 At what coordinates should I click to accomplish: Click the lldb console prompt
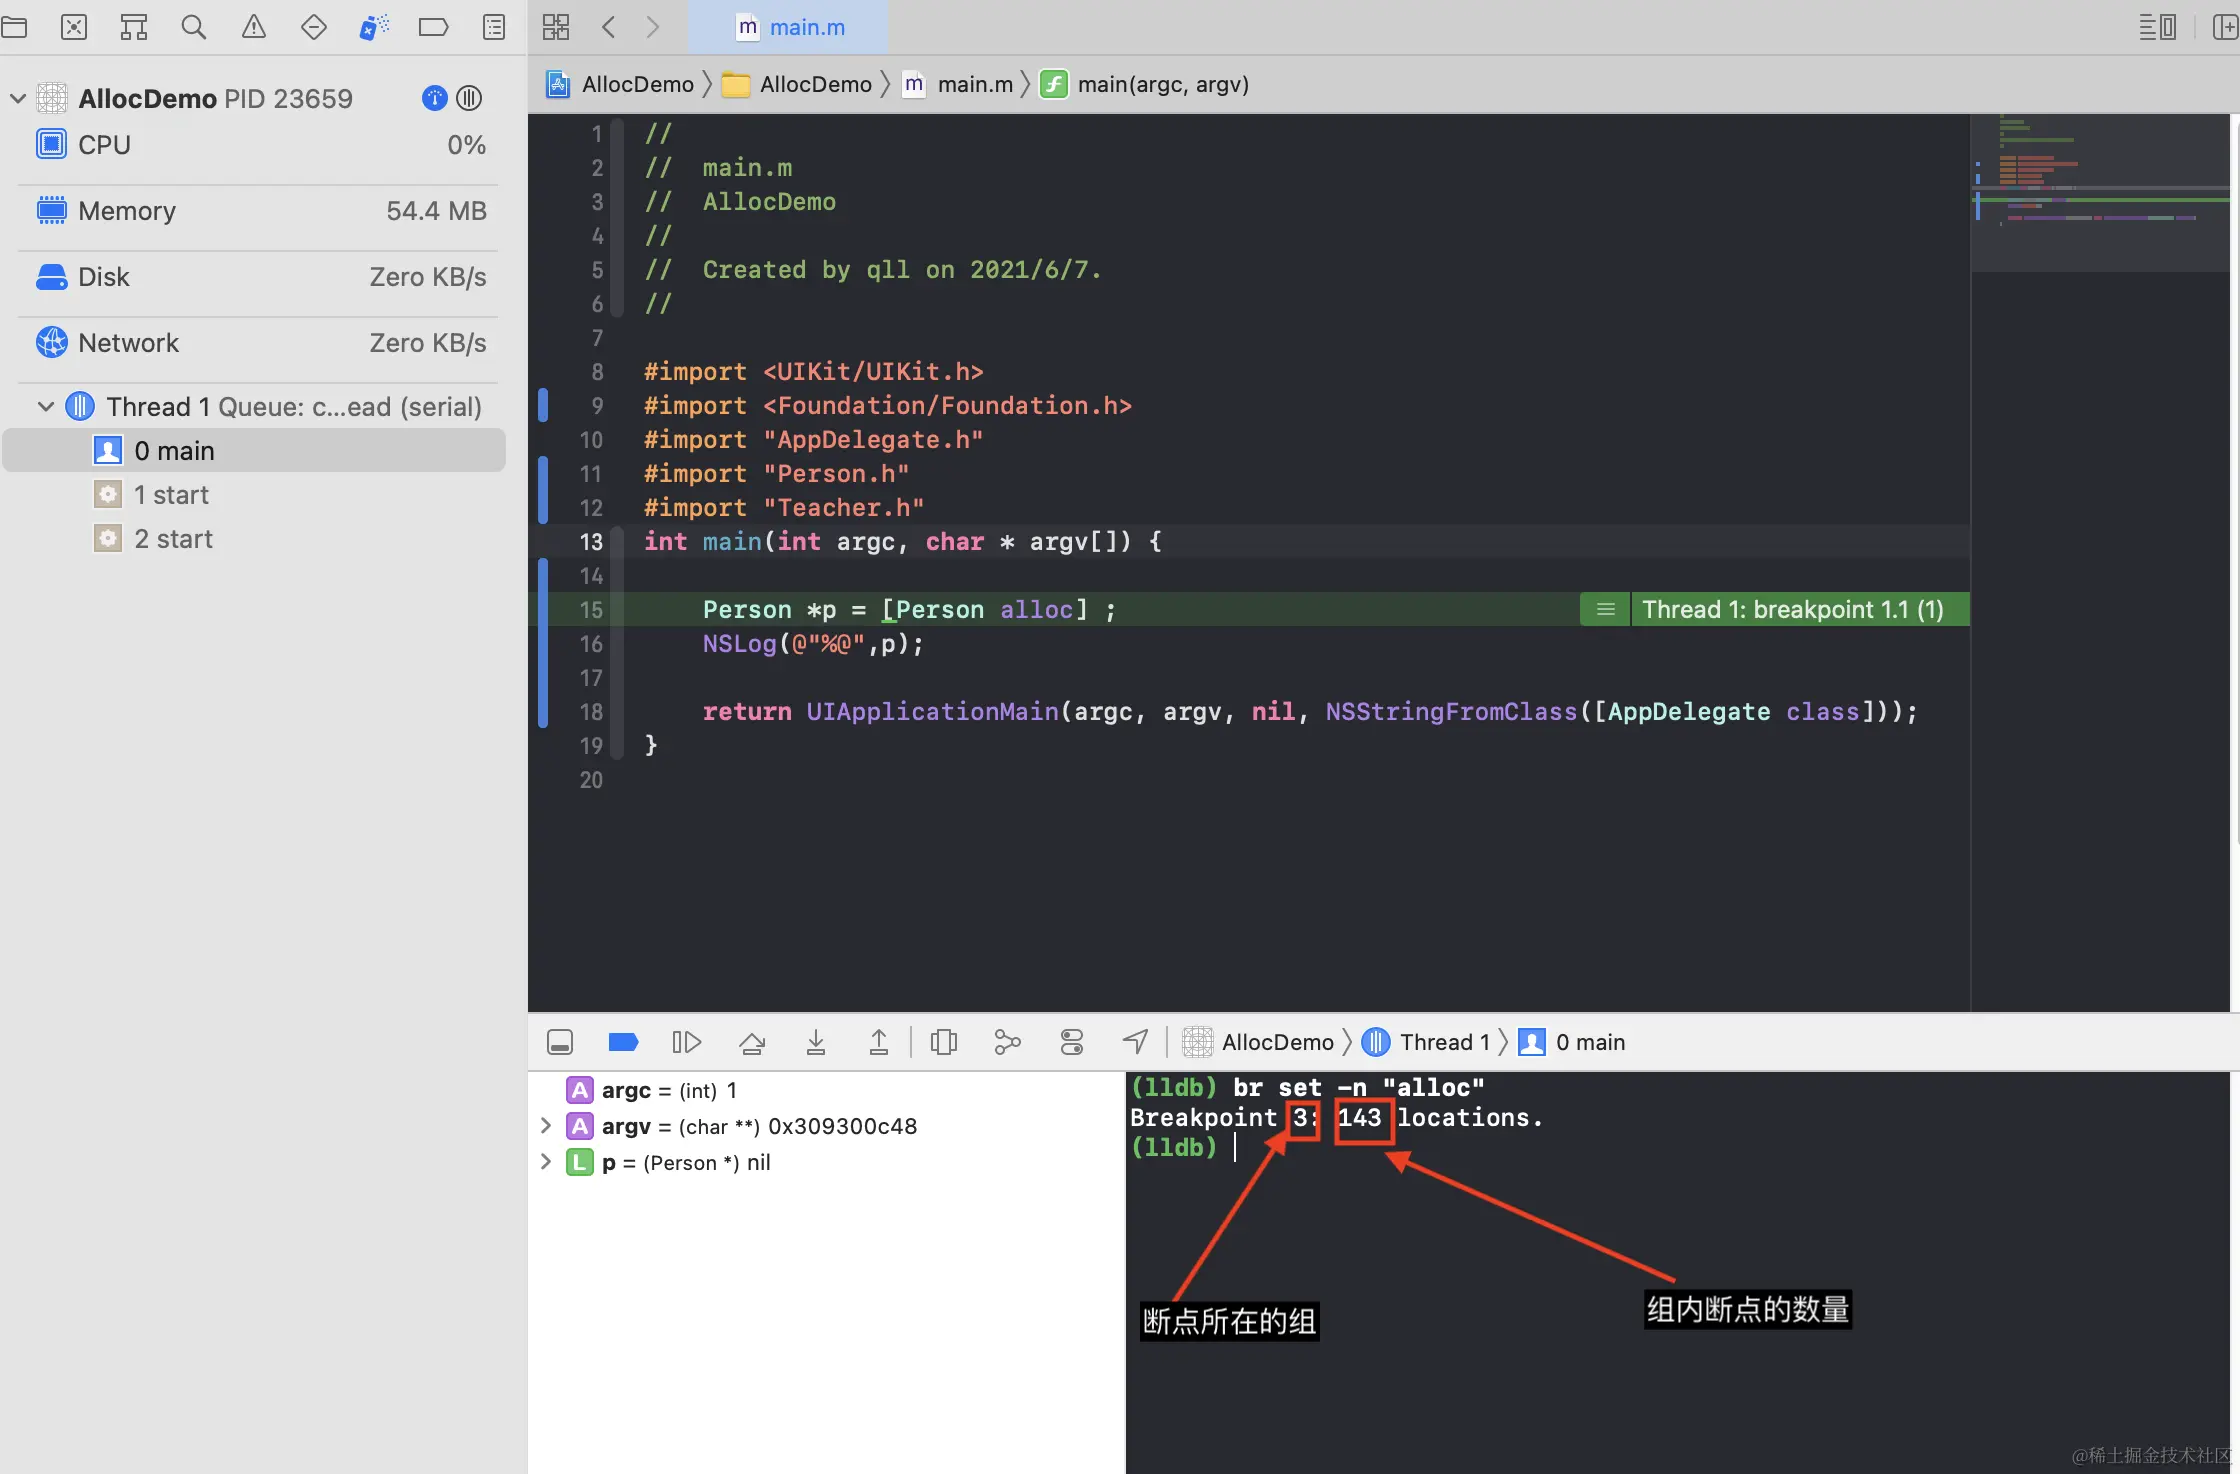[x=1176, y=1147]
